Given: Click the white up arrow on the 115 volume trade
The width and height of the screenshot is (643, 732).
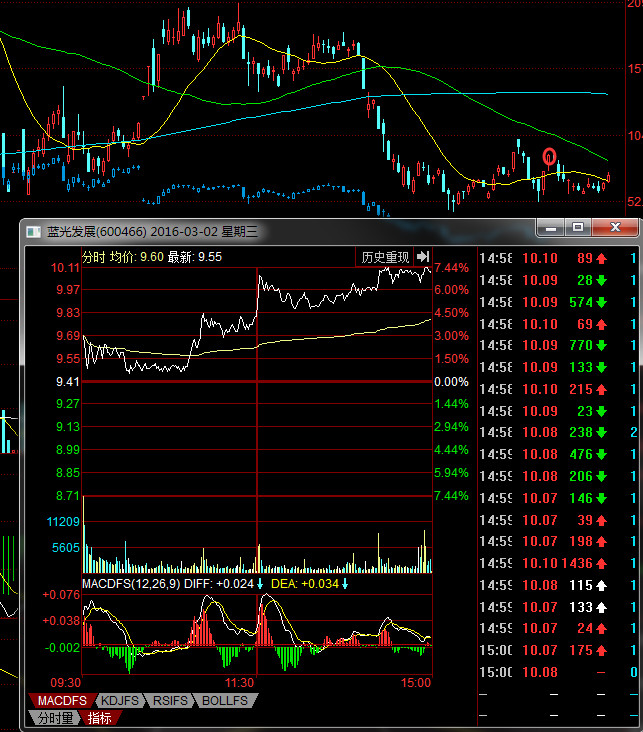Looking at the screenshot, I should click(x=601, y=585).
